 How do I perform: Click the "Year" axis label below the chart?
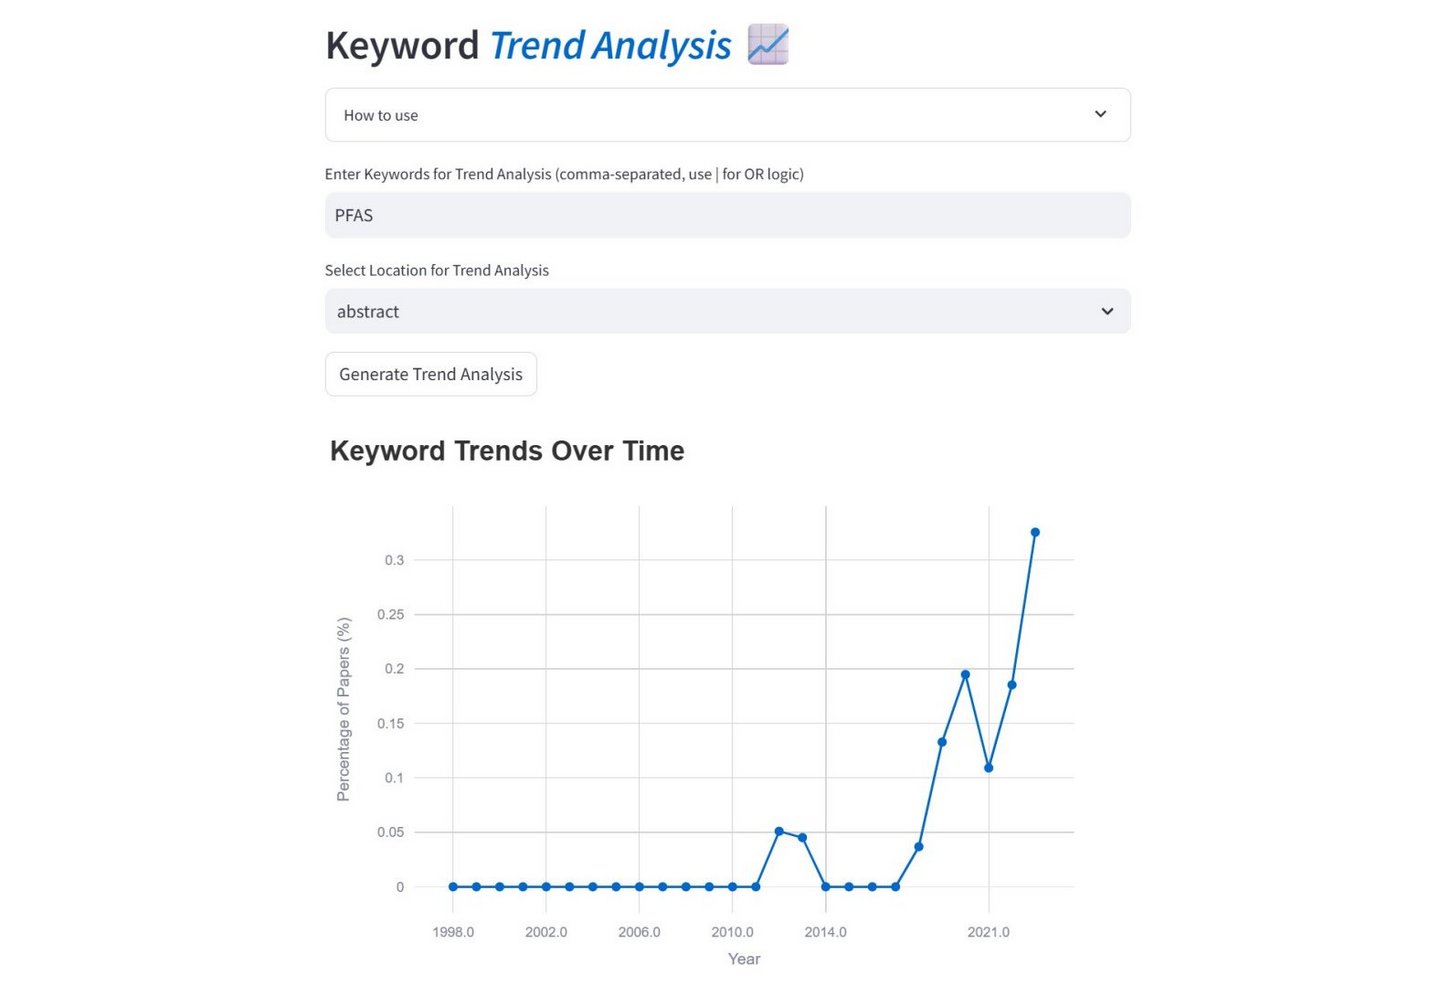[743, 958]
